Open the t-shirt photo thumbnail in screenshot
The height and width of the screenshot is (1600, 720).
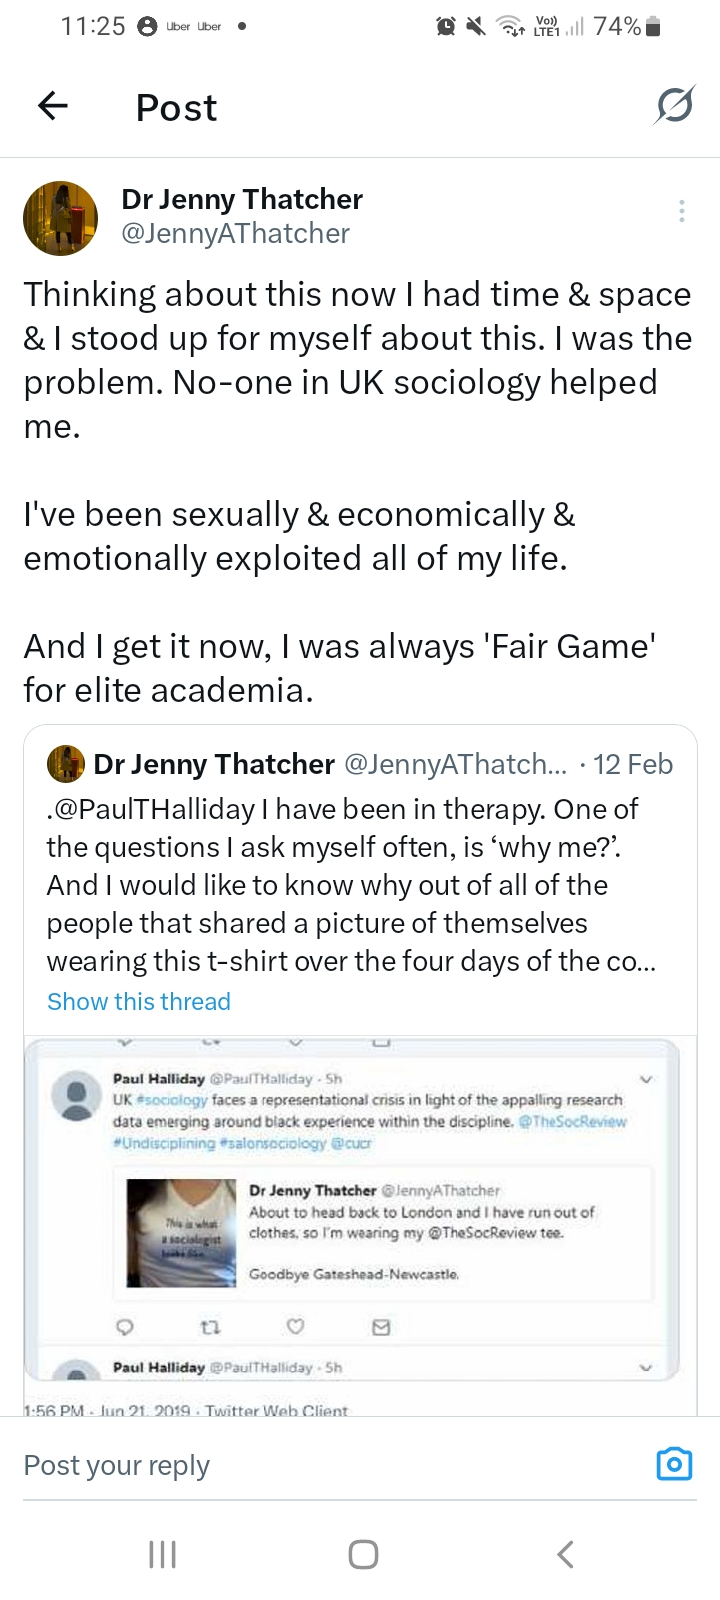[x=180, y=1232]
